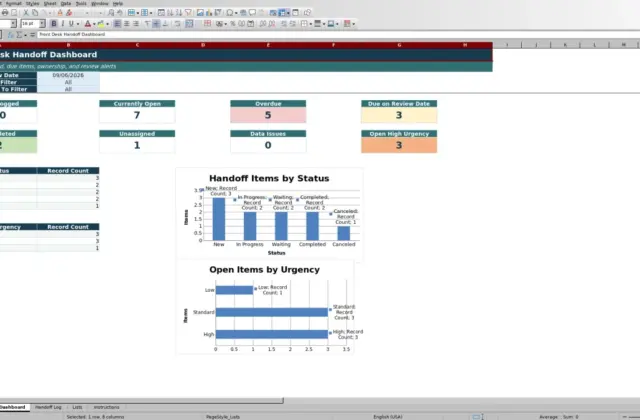640x420 pixels.
Task: Toggle Center Vertically alignment
Action: (156, 24)
